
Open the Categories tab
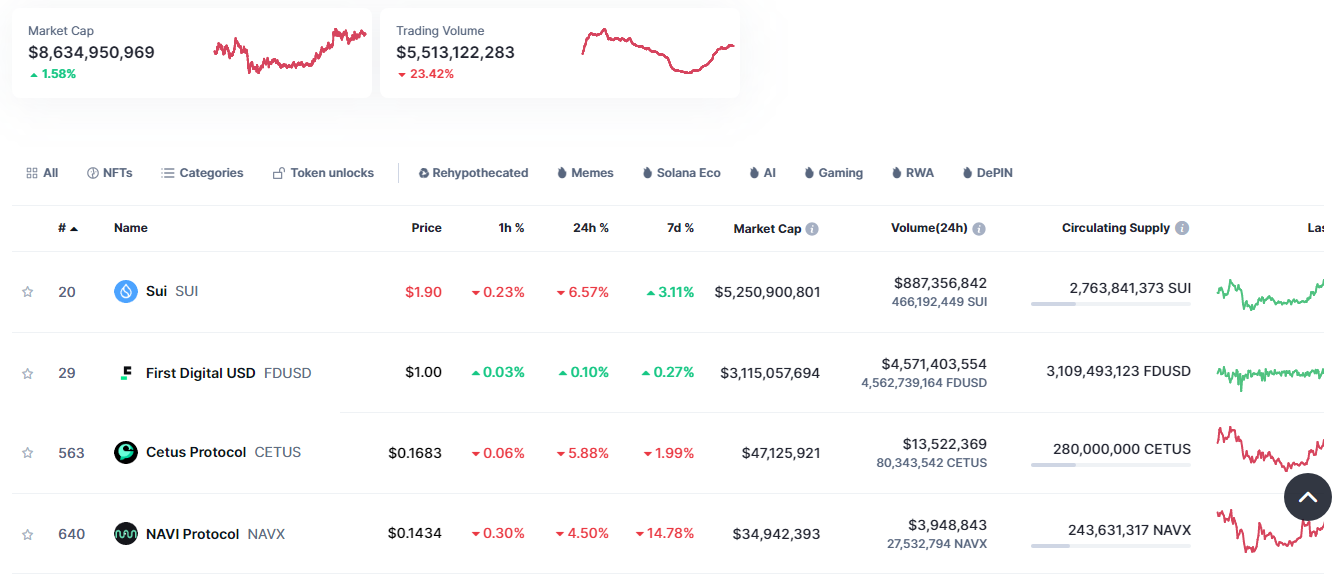point(202,173)
